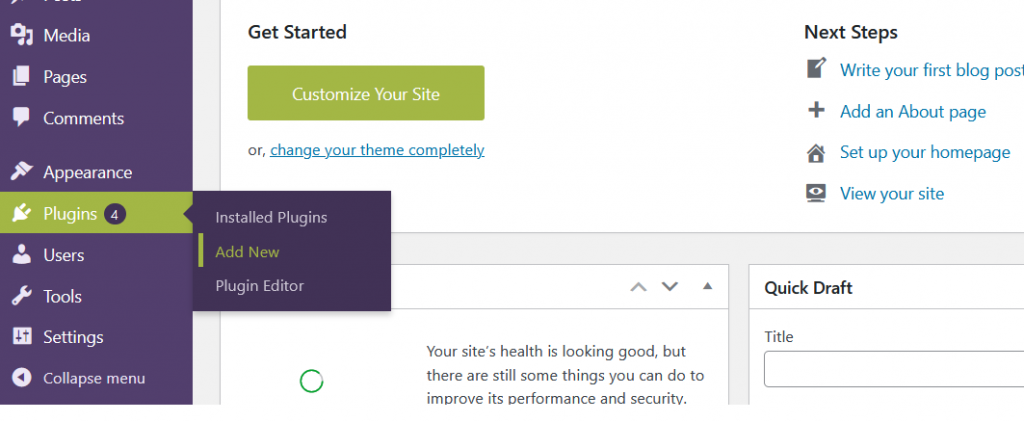
Task: Move Site Health widget down
Action: (x=670, y=287)
